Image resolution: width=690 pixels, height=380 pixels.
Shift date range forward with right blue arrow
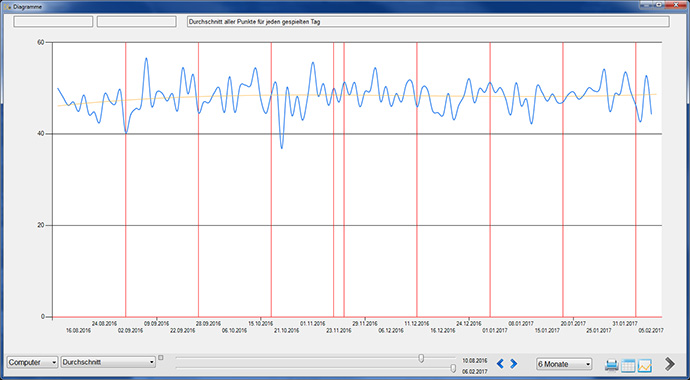click(x=514, y=364)
